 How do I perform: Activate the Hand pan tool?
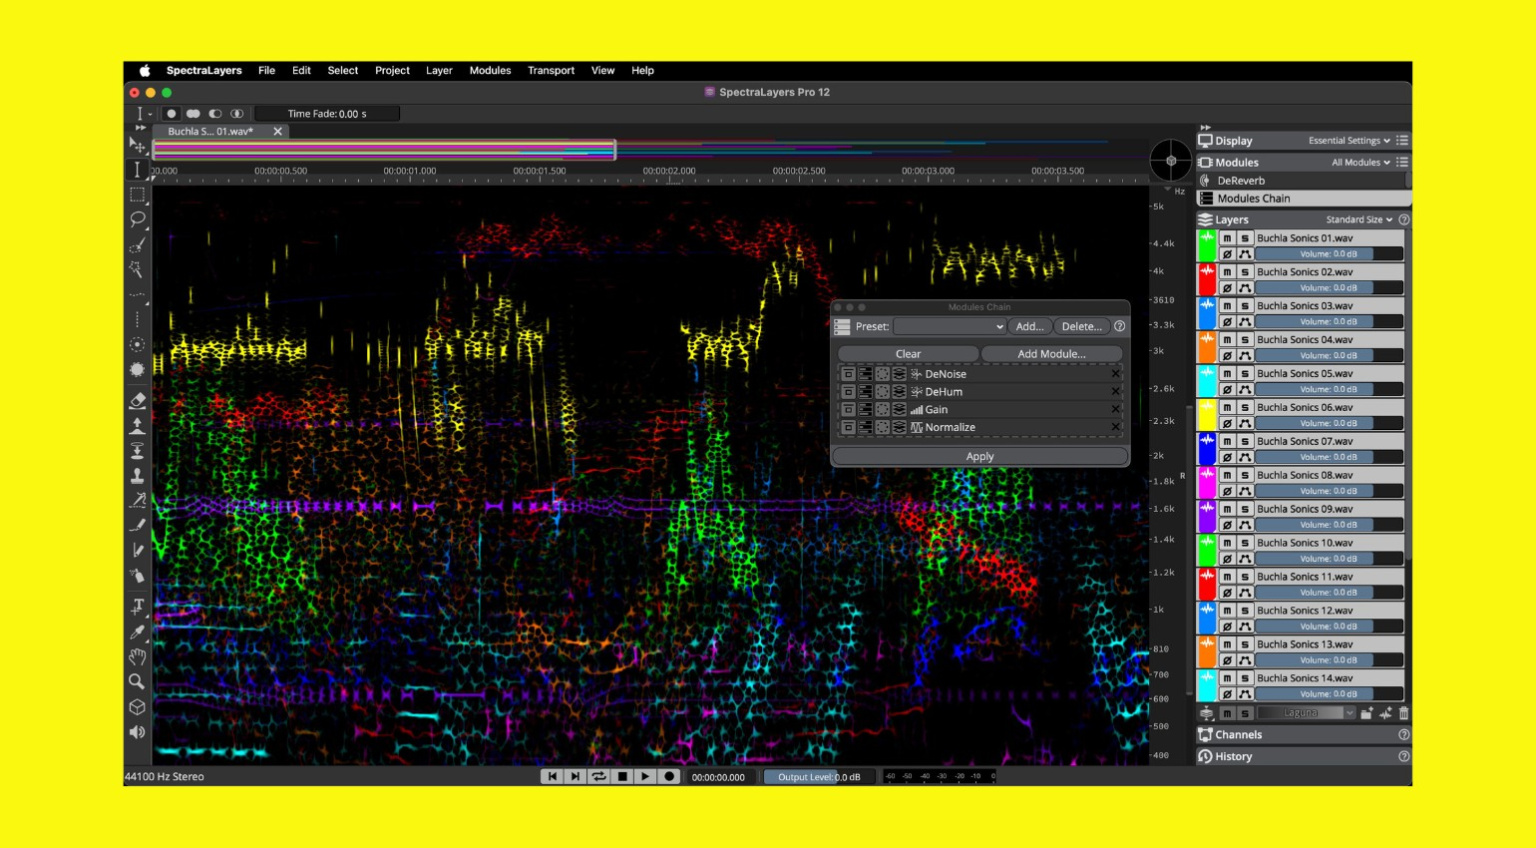pos(138,657)
